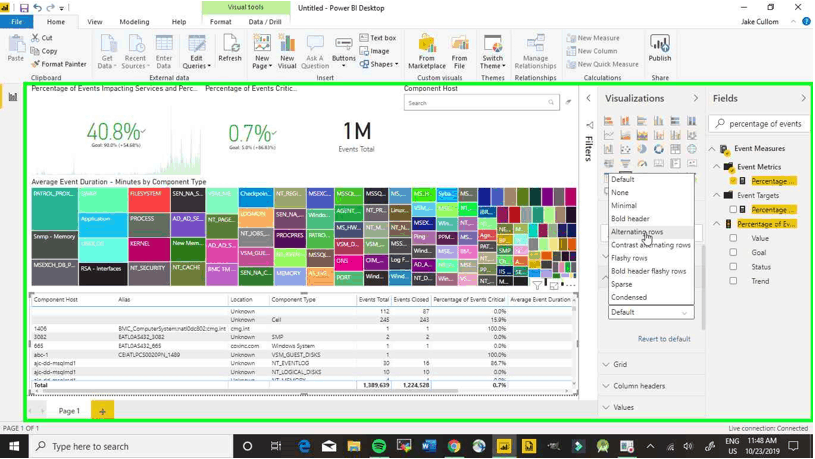The height and width of the screenshot is (459, 815).
Task: Collapse the Fields pane arrow
Action: (804, 98)
